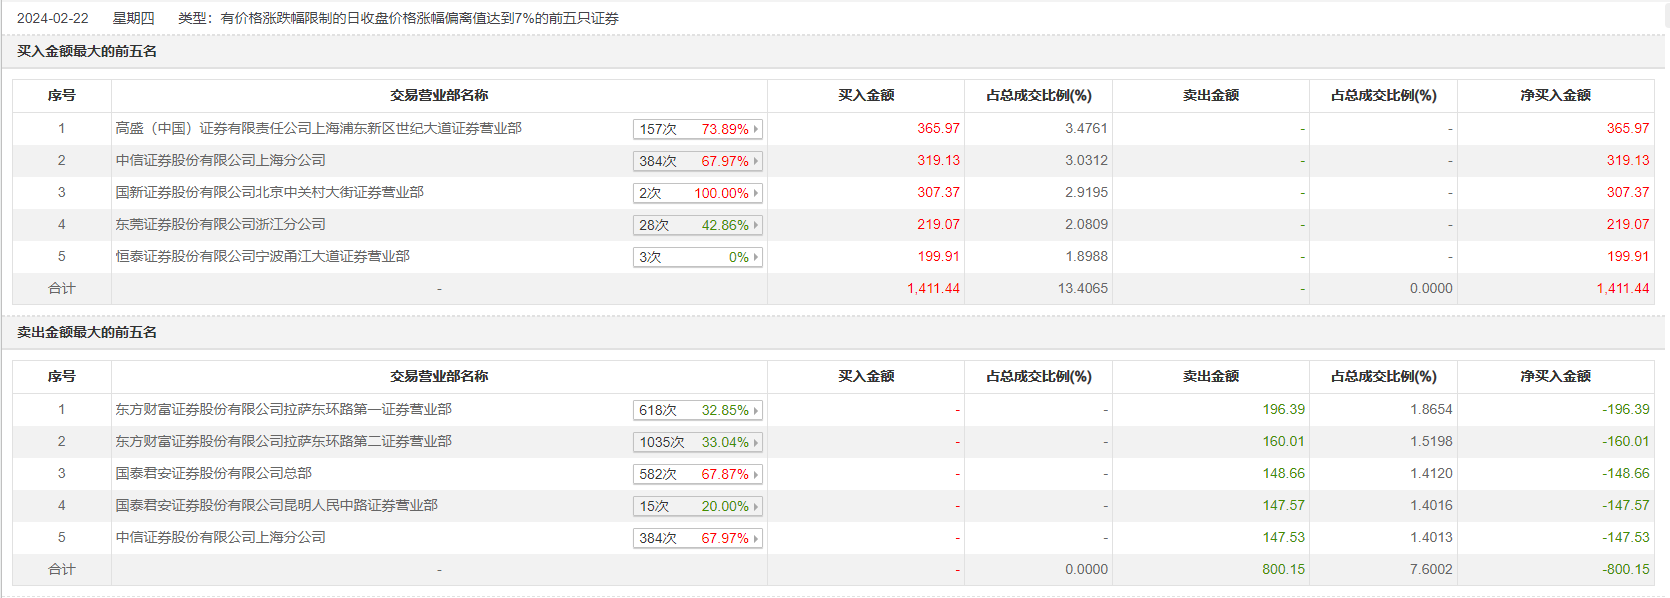Click the 卖出金额 header in the sell table
The image size is (1670, 598).
[1211, 376]
